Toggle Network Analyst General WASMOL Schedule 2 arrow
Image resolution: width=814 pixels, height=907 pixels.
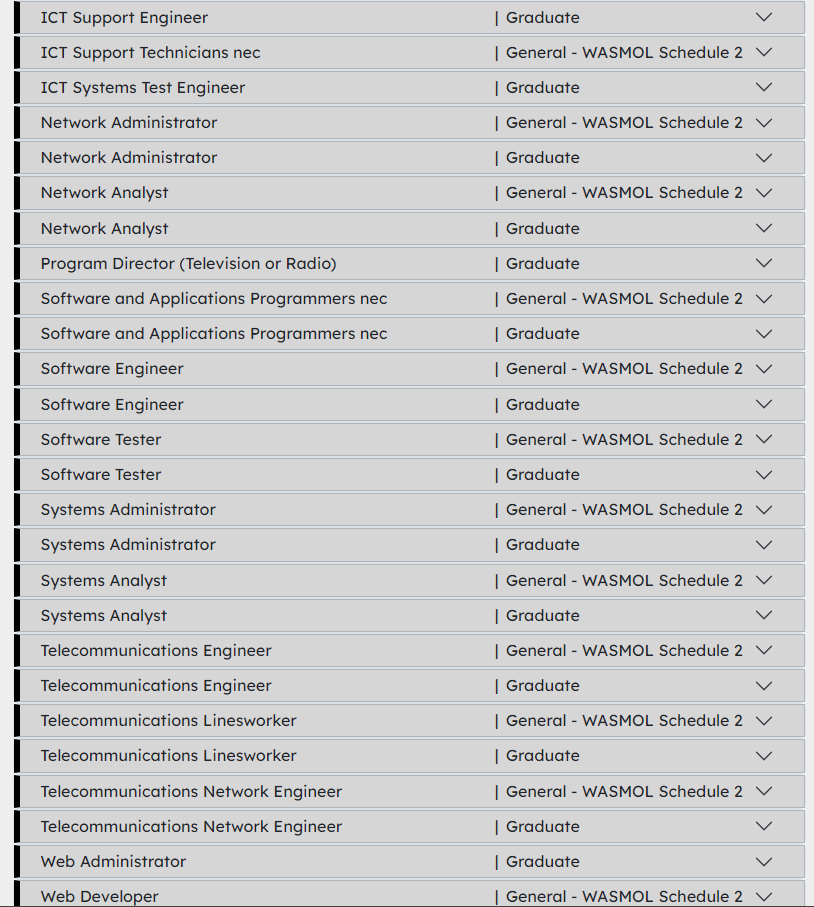[764, 193]
